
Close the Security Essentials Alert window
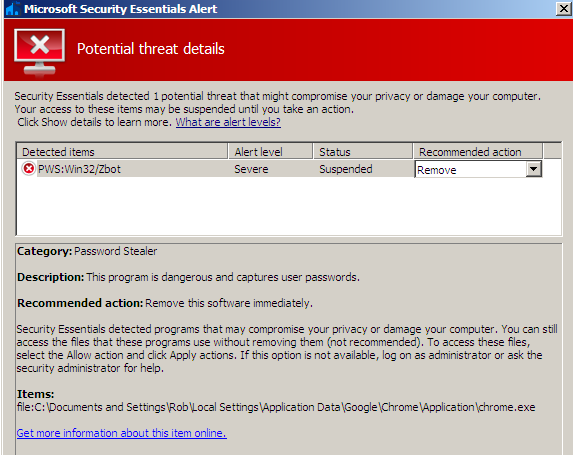(x=563, y=8)
